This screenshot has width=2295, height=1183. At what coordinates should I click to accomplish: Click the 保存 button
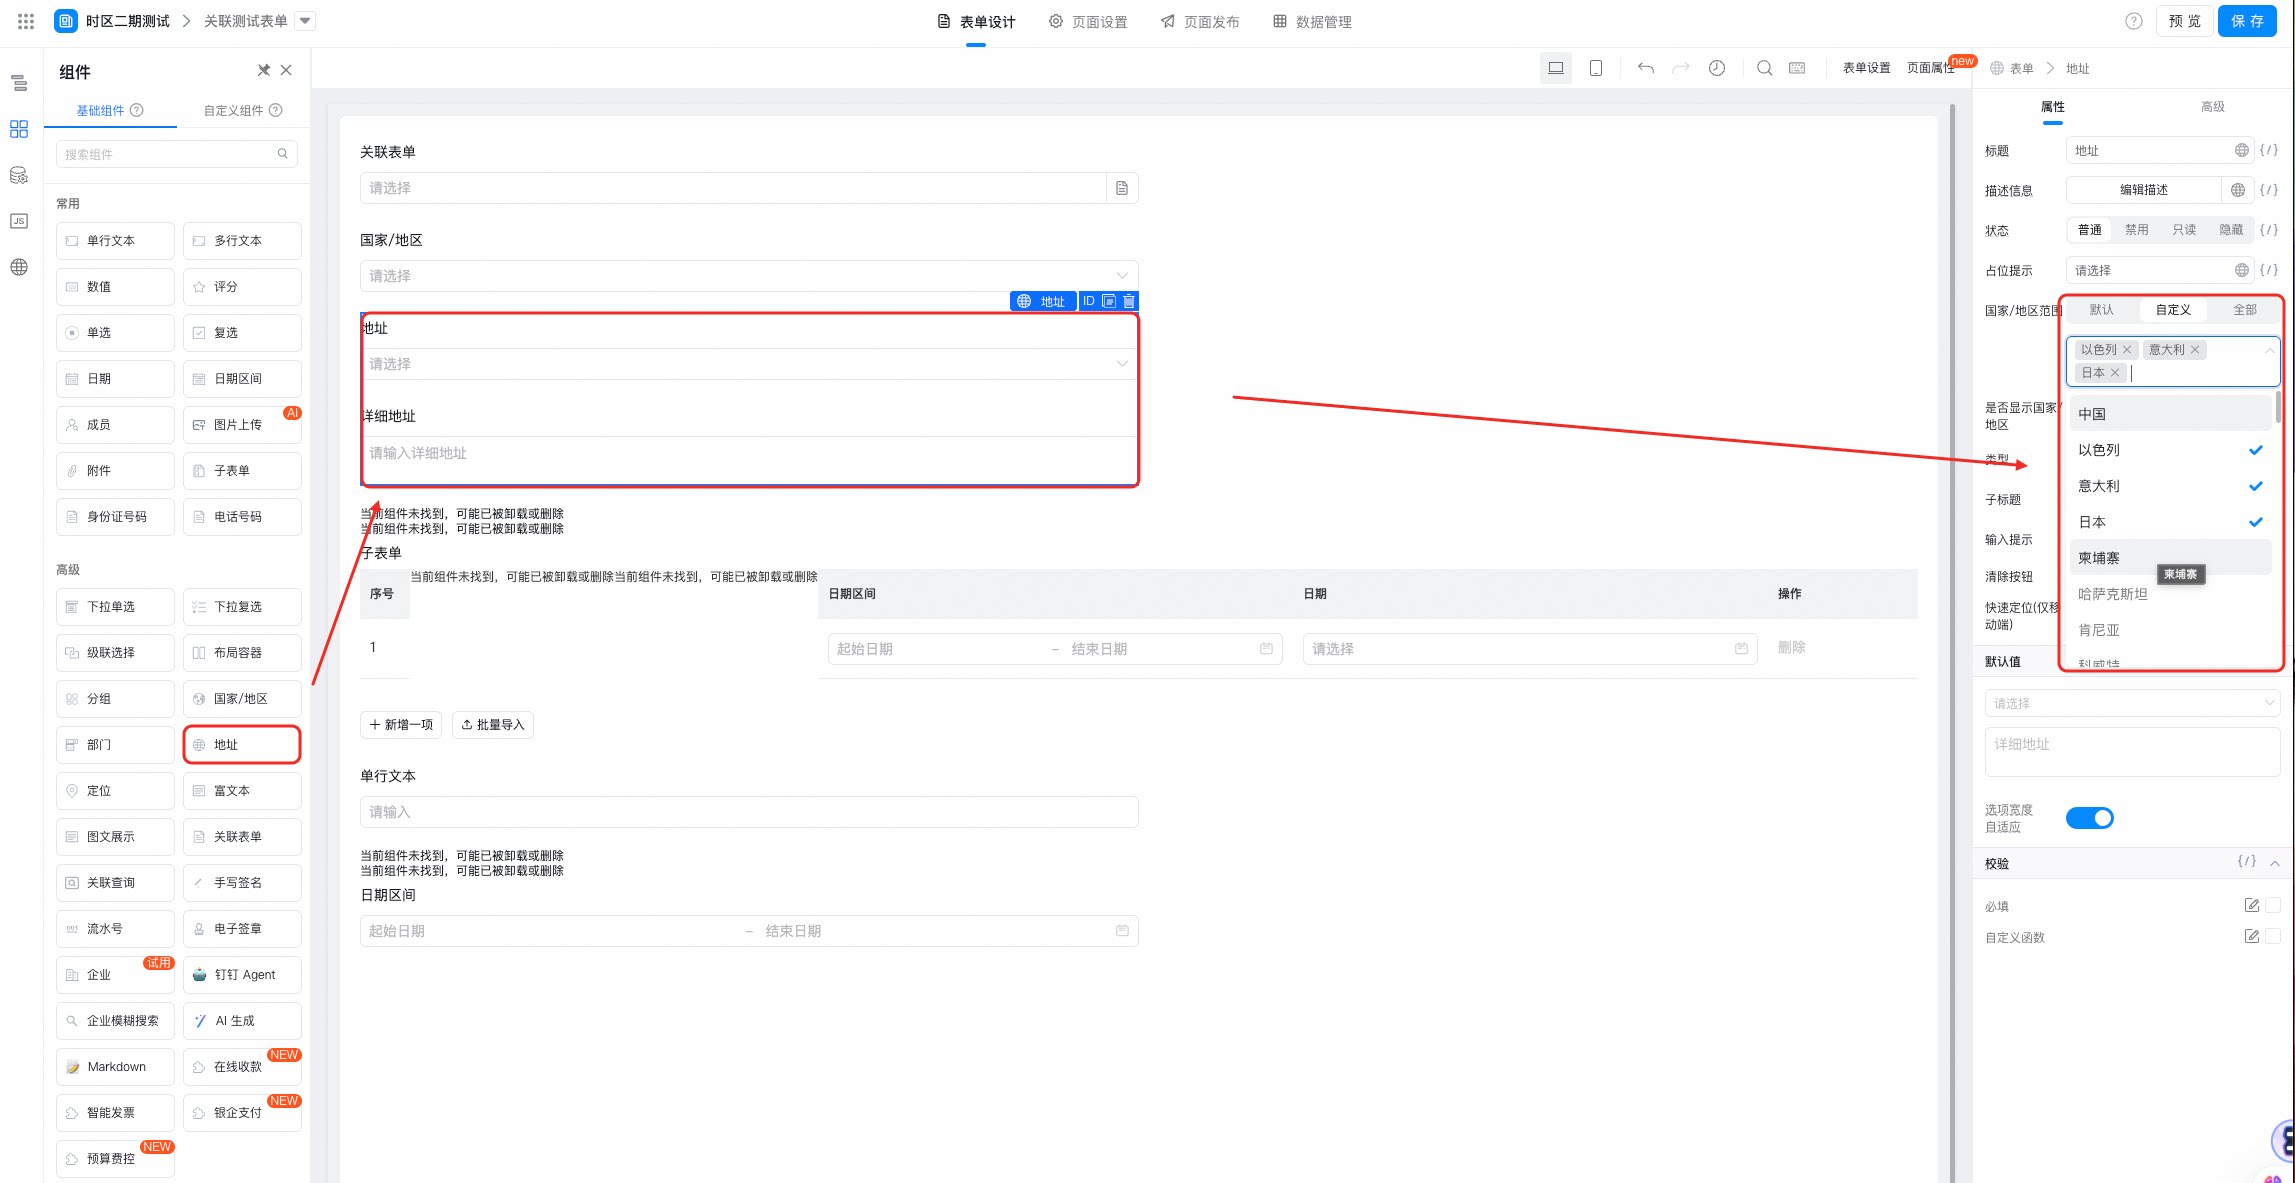point(2247,21)
